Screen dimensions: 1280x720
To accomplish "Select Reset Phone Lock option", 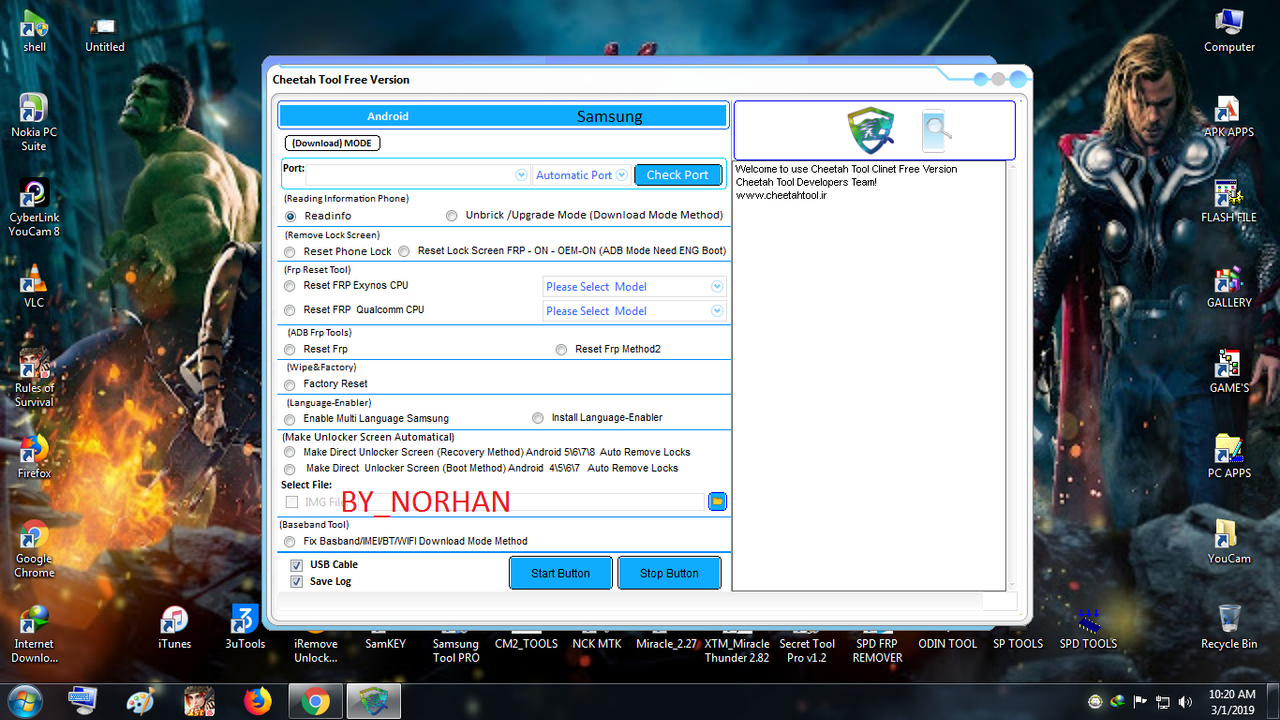I will [290, 252].
